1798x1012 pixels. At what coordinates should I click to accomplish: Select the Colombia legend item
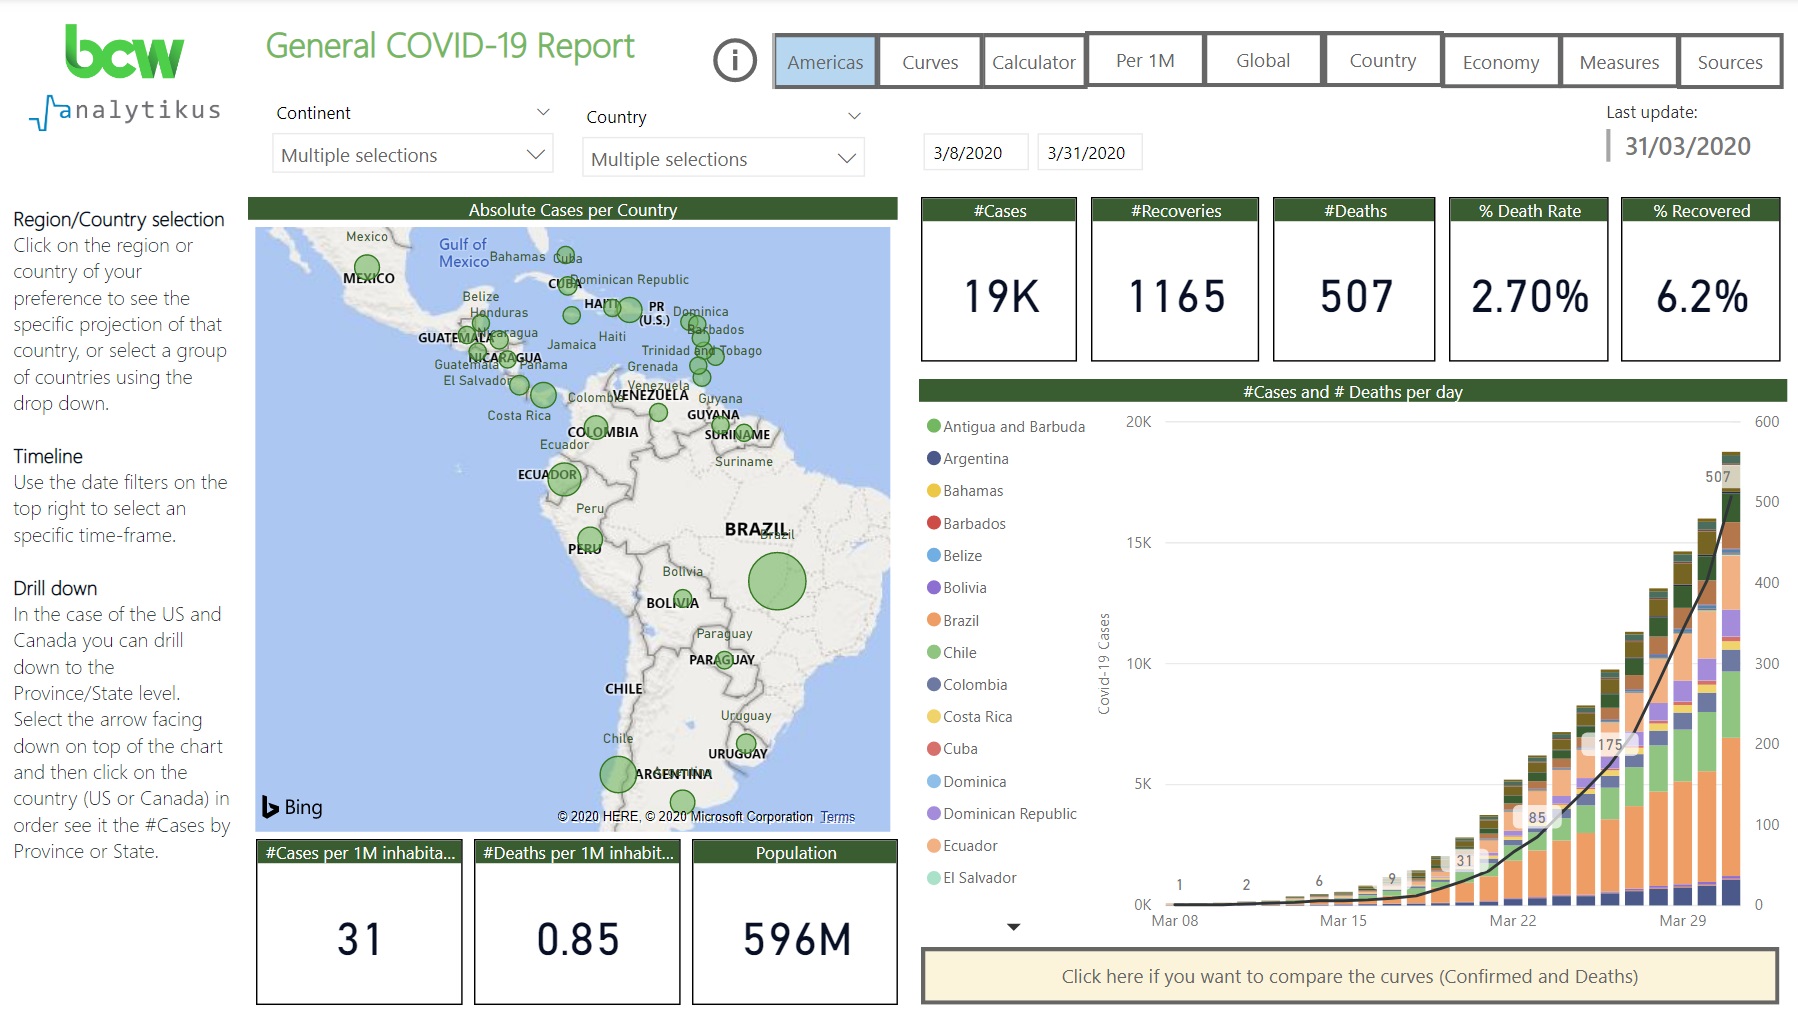point(967,684)
